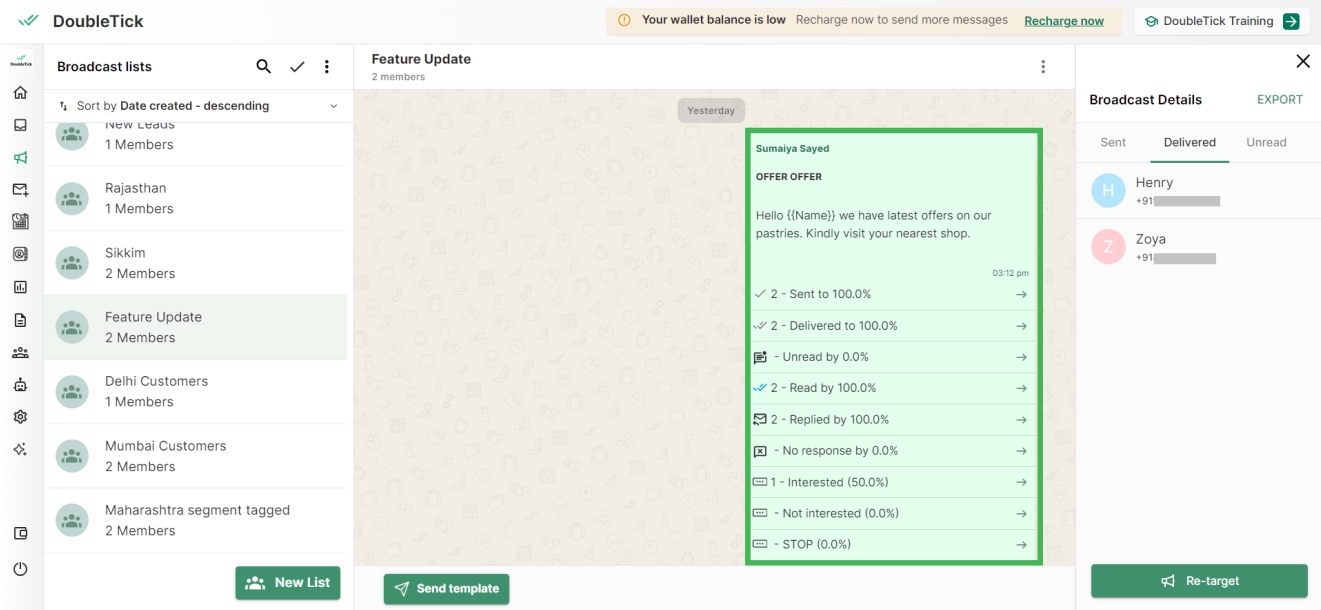This screenshot has height=610, width=1321.
Task: Search the broadcast lists
Action: tap(264, 67)
